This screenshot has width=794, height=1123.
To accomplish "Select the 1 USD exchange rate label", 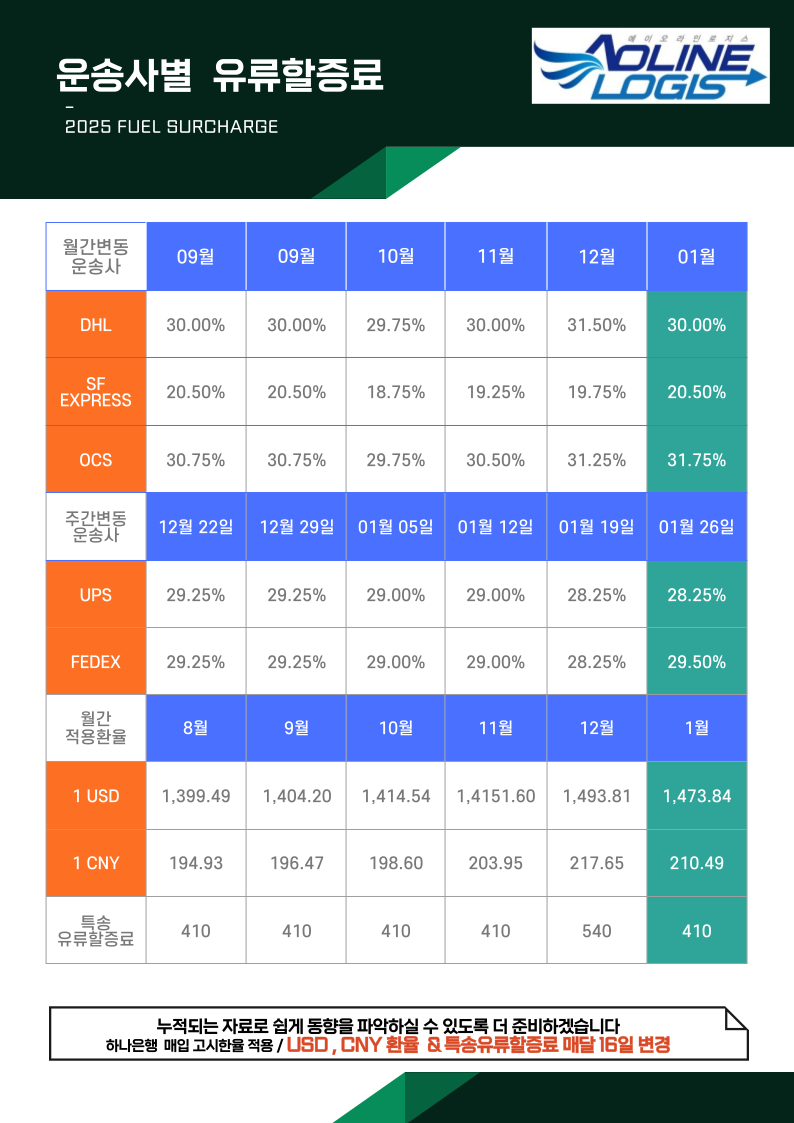I will click(96, 796).
